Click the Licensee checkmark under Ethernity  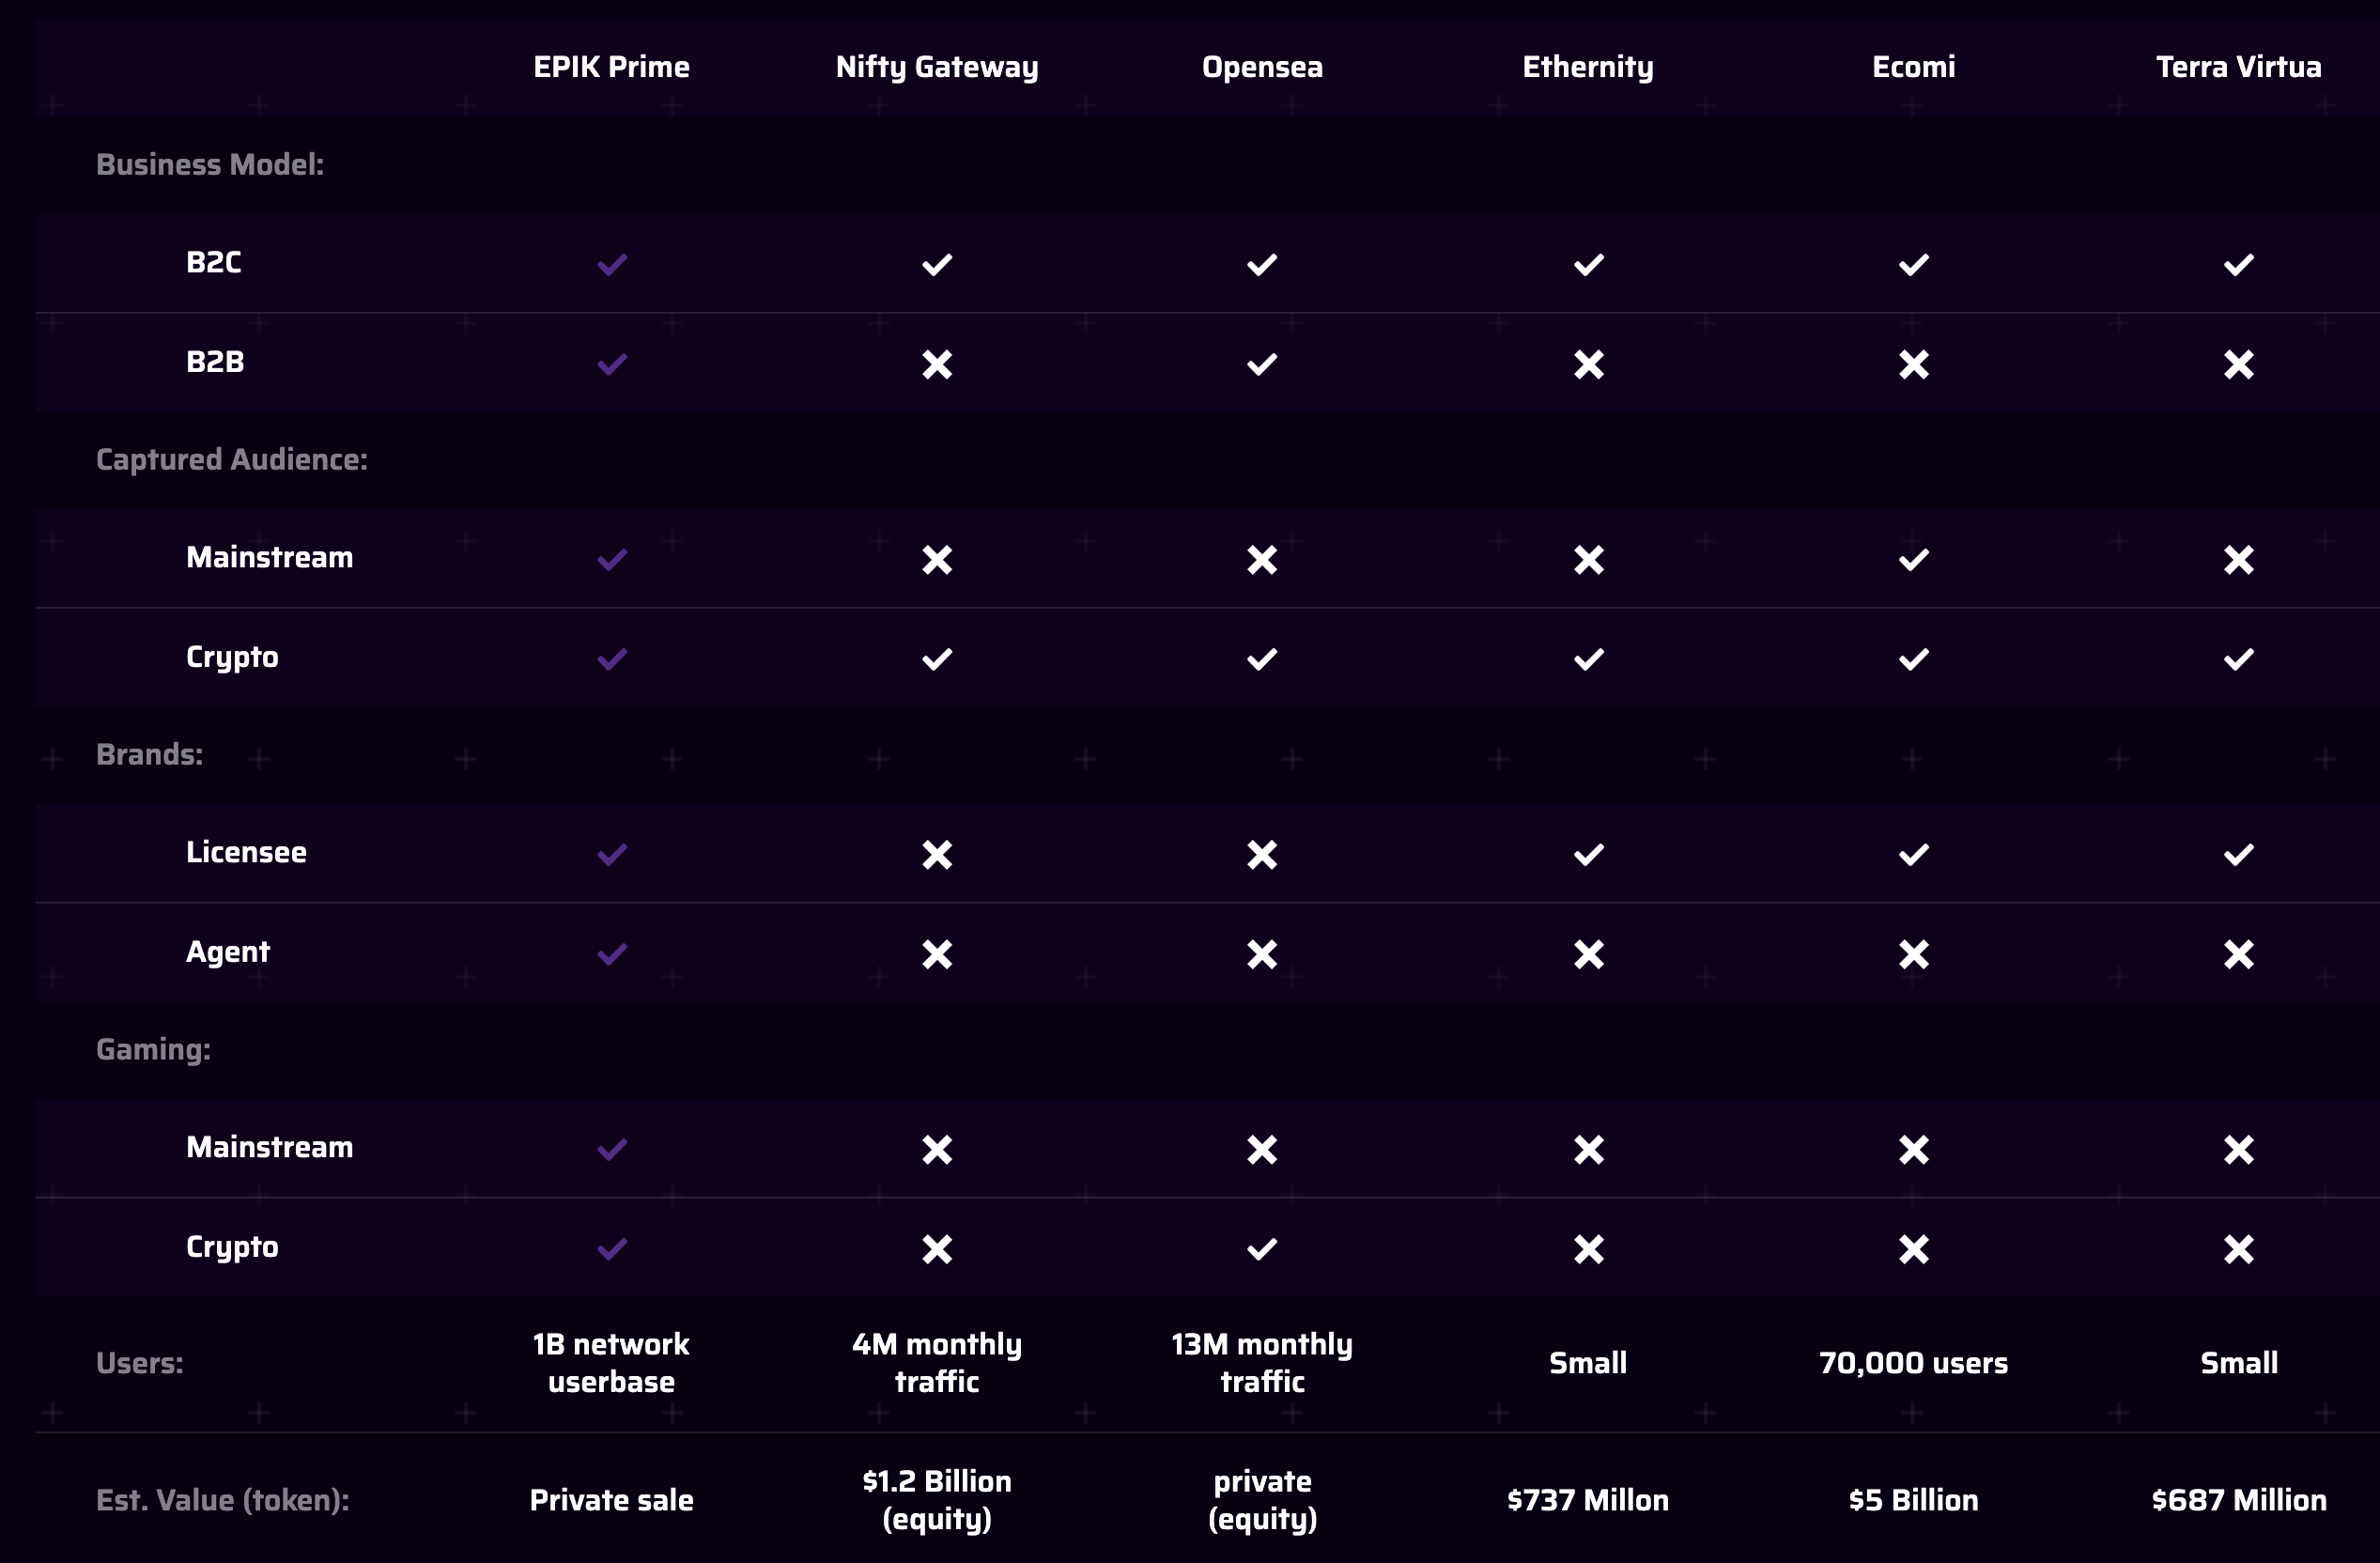pos(1588,855)
